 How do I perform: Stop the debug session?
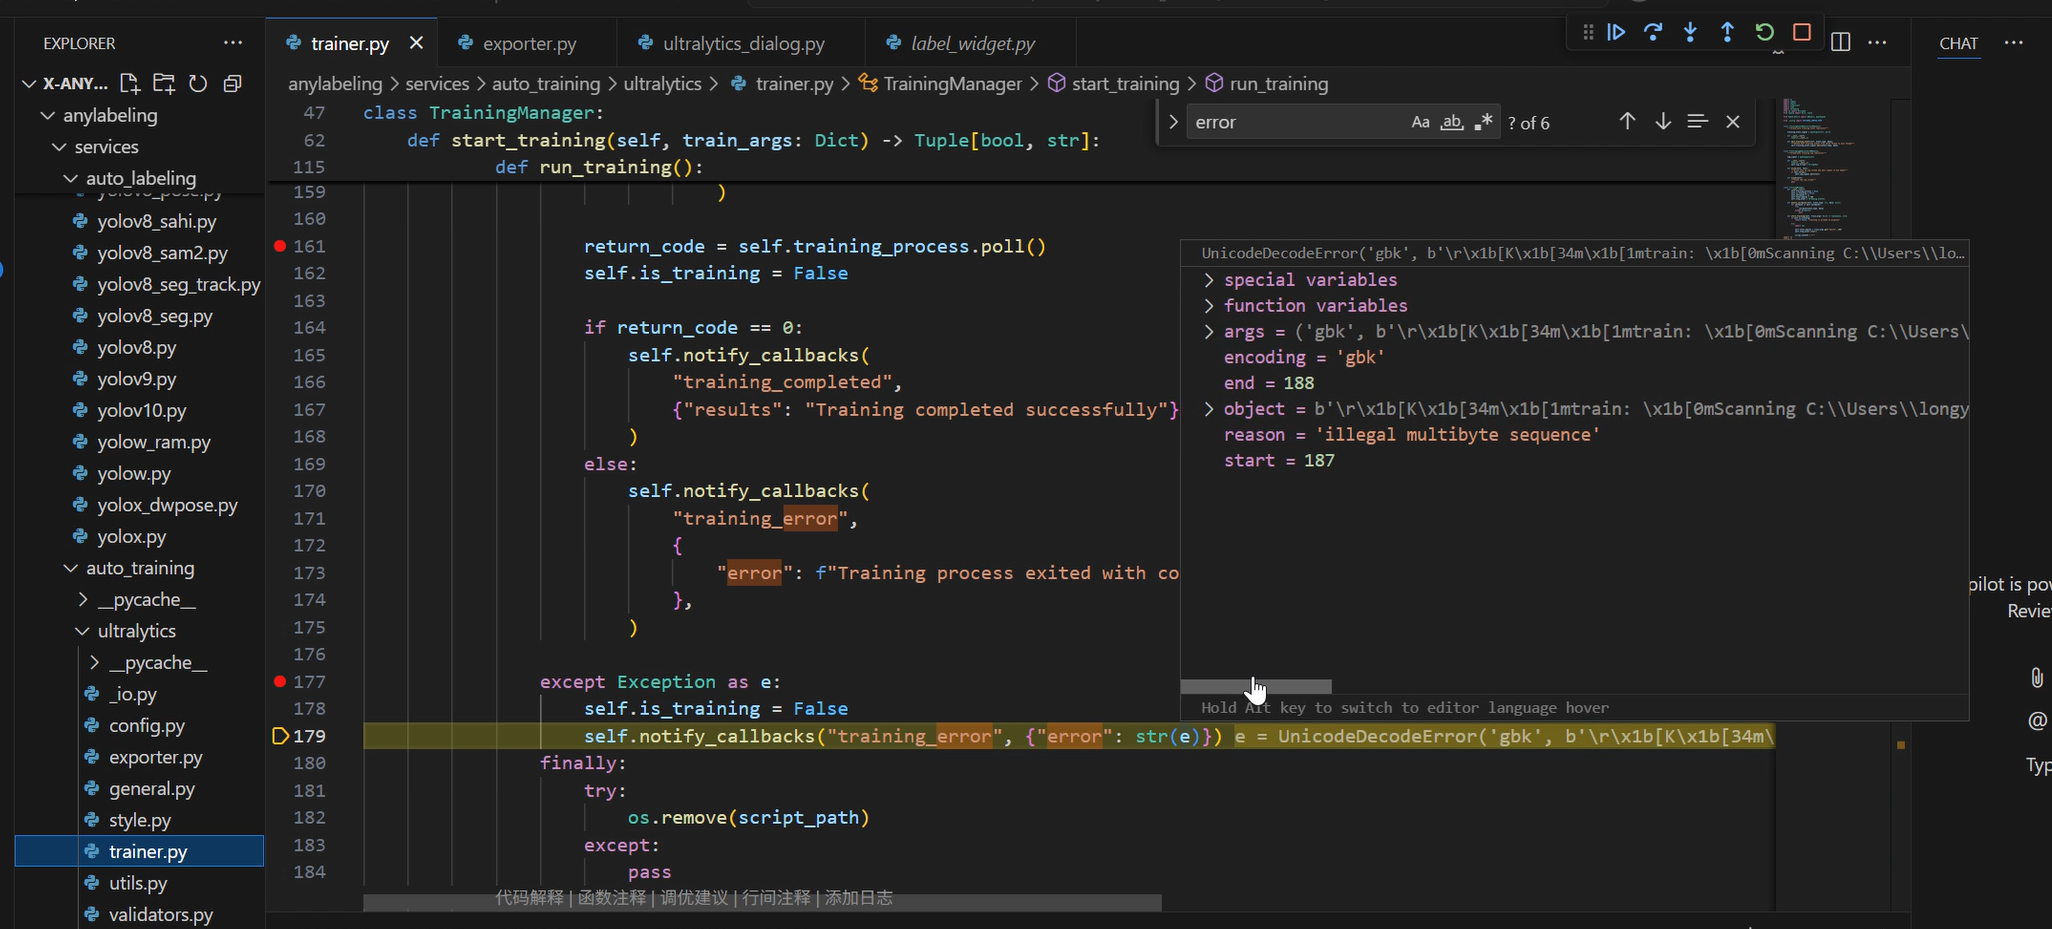(x=1802, y=32)
